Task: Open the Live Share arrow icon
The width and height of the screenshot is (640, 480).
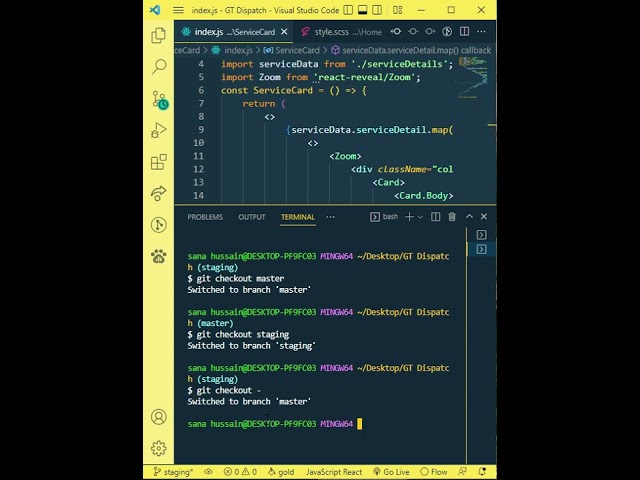Action: (x=158, y=193)
